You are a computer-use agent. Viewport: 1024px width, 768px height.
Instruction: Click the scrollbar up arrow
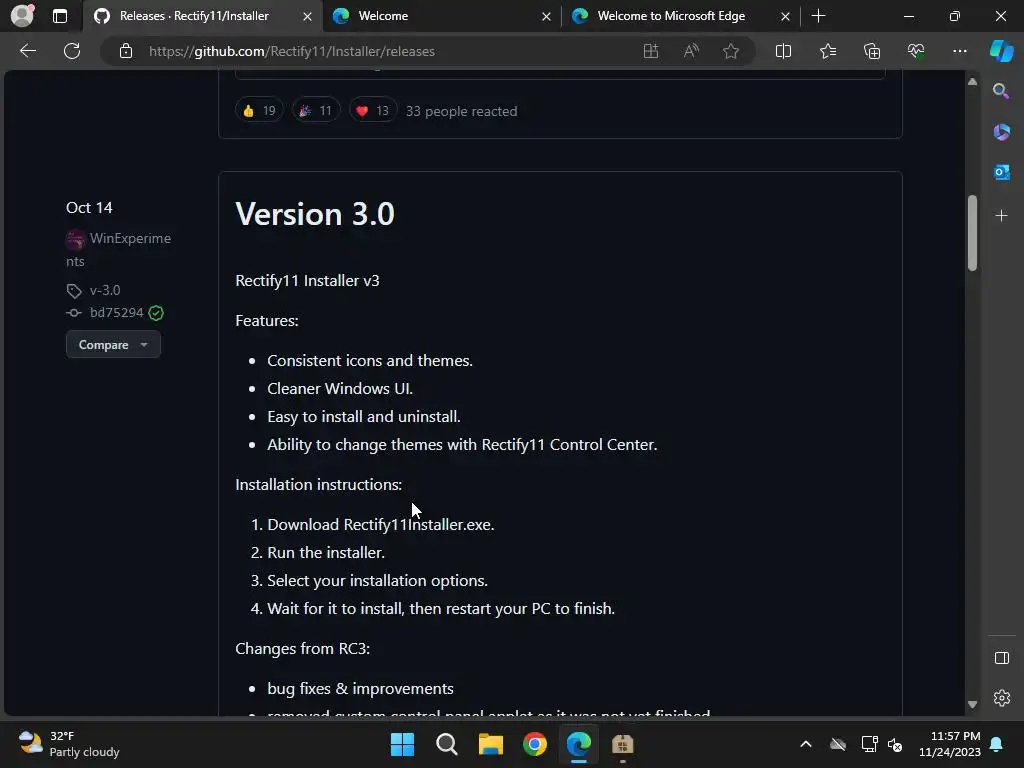tap(972, 82)
